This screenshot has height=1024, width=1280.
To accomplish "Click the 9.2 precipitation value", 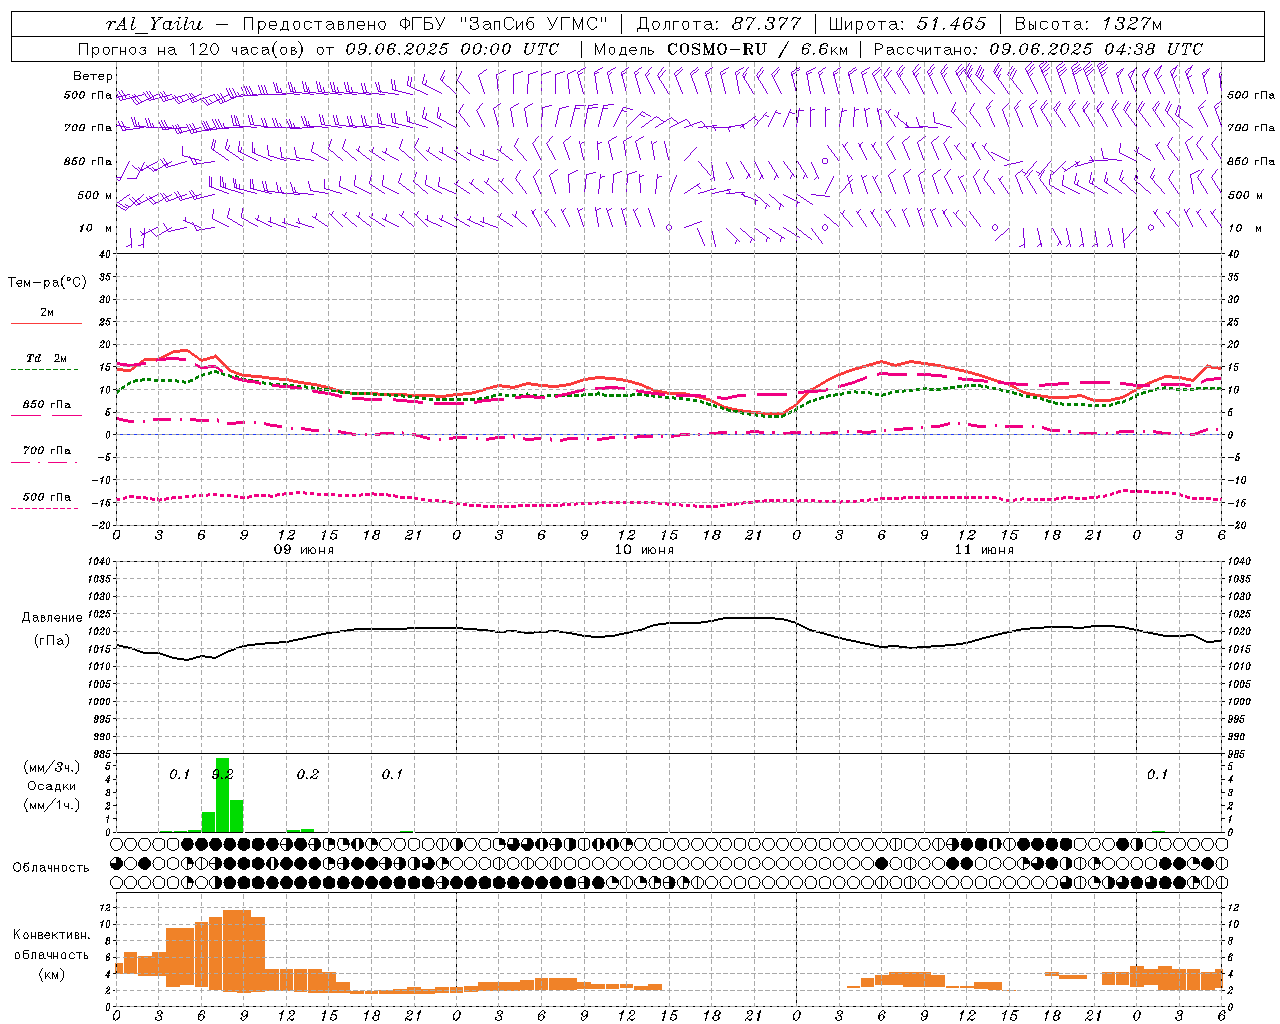I will pos(222,774).
